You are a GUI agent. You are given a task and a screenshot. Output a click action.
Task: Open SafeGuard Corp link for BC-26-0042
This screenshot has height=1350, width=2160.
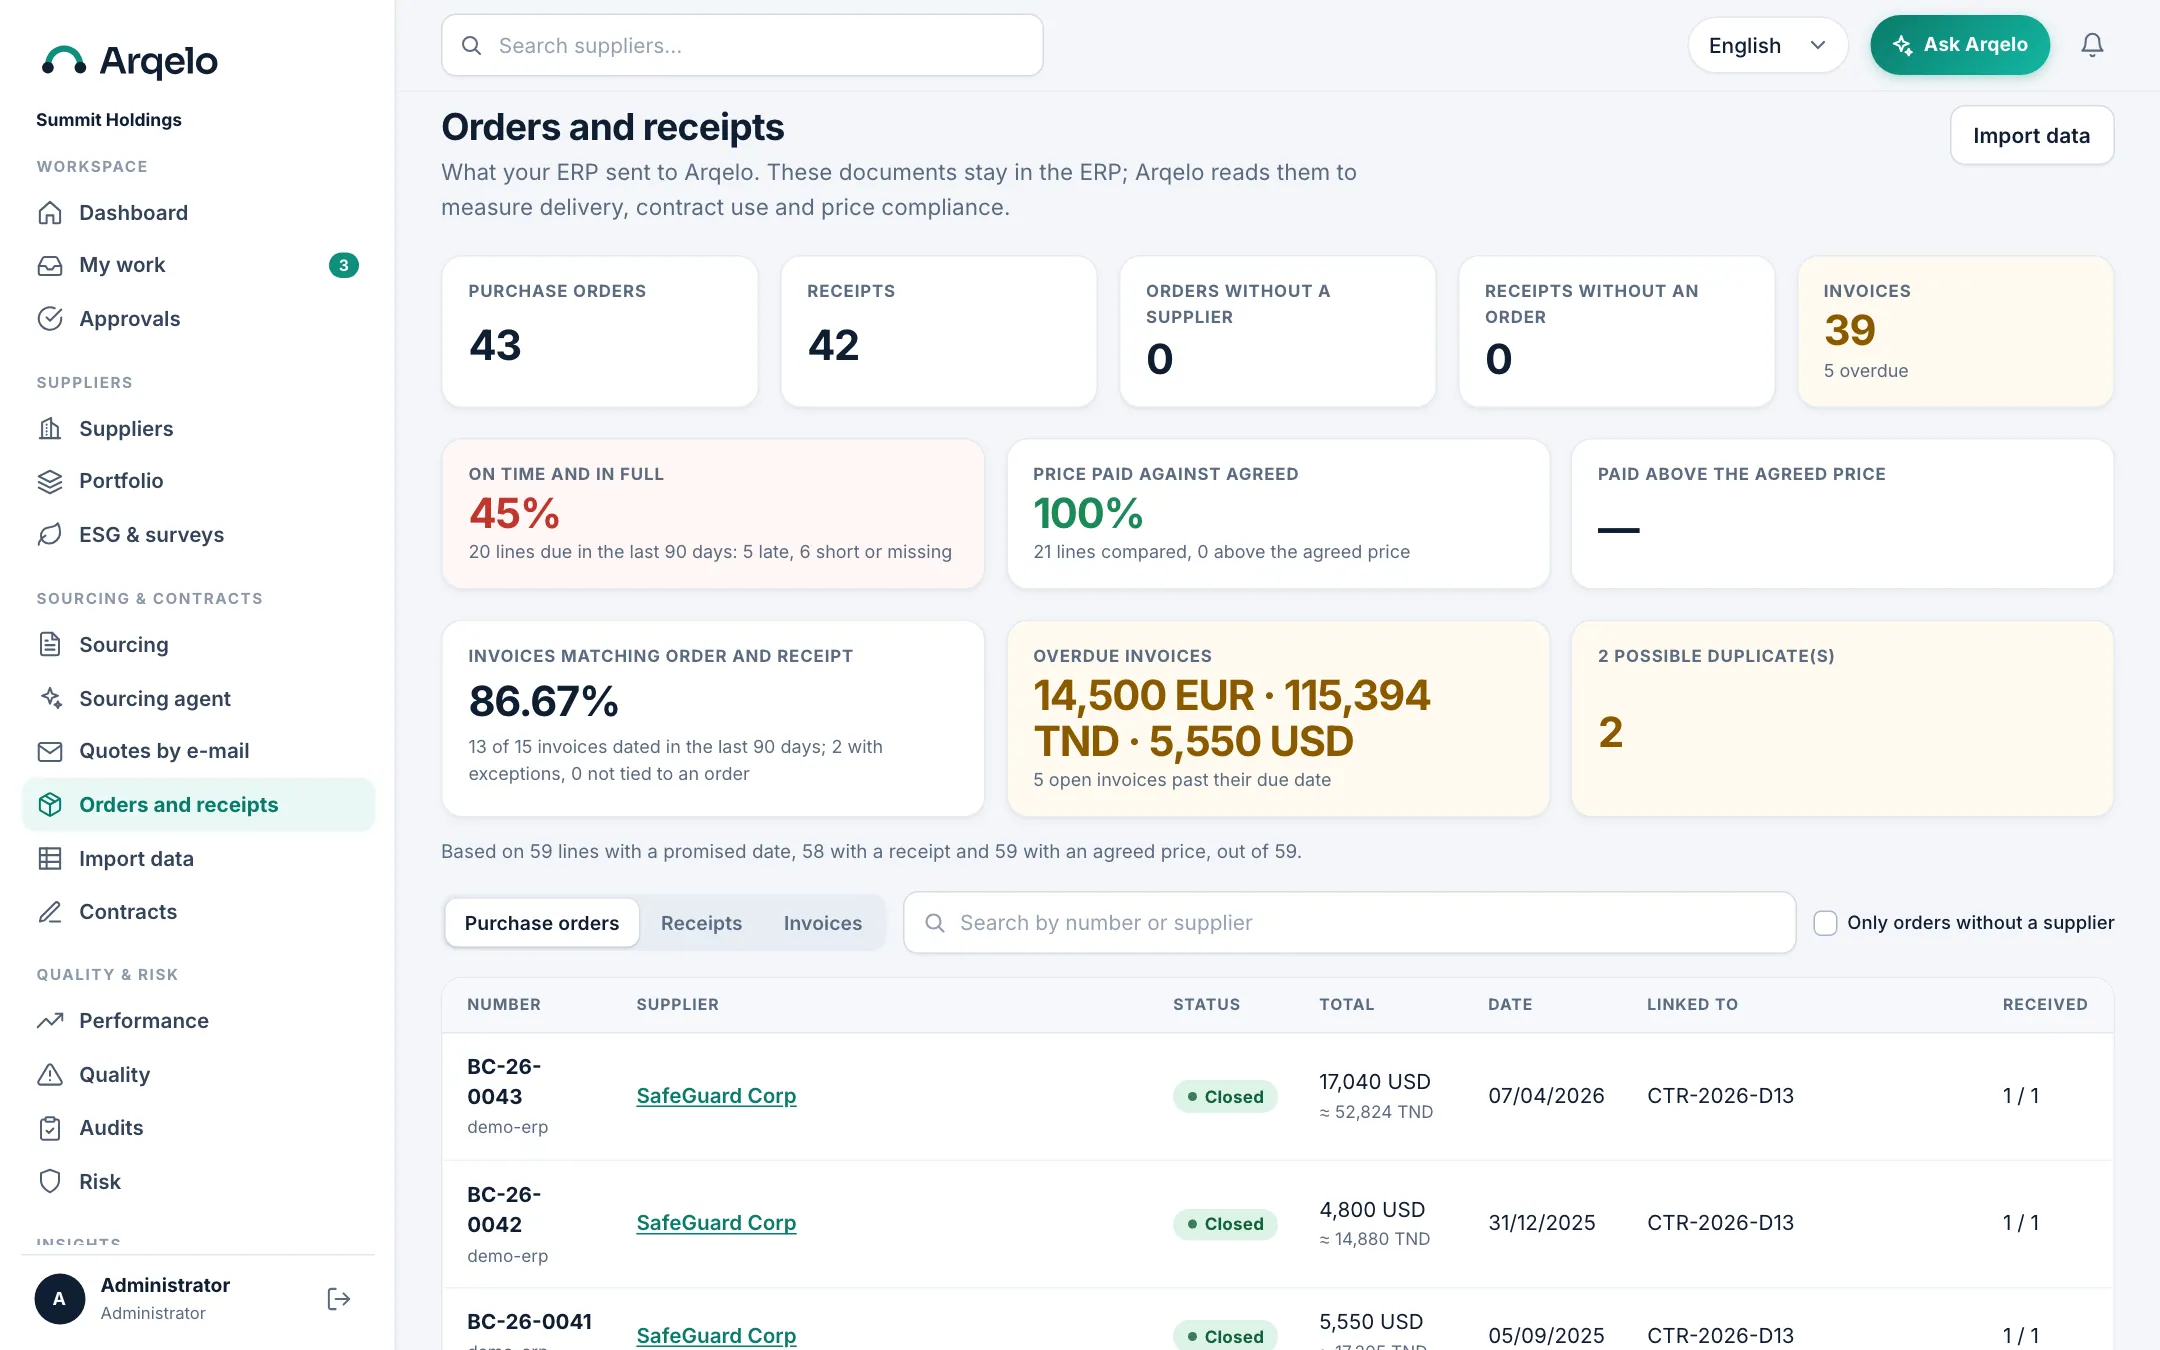(716, 1223)
